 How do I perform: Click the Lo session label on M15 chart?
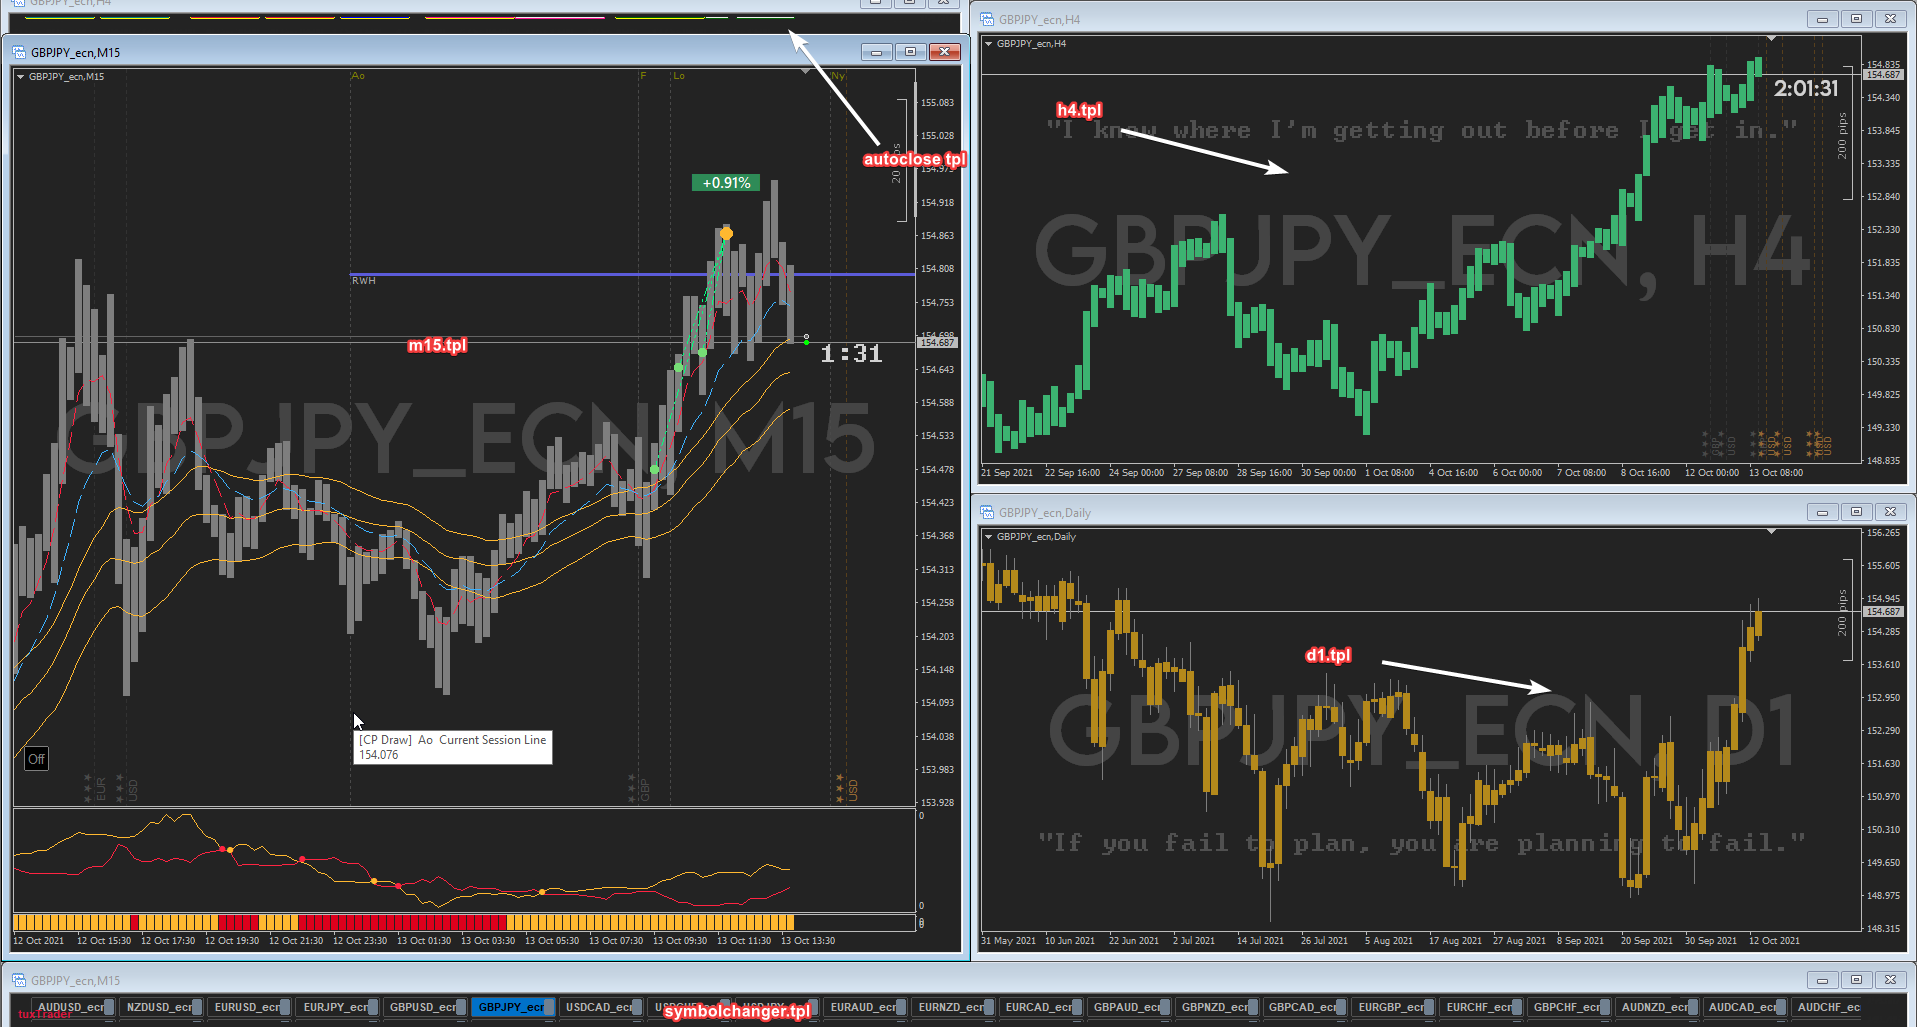(x=679, y=76)
